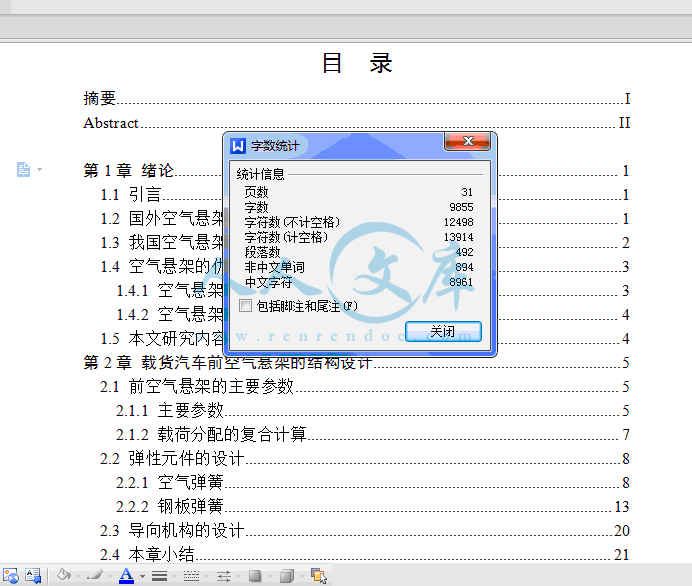Click the 目录 heading text
692x586 pixels.
point(357,63)
